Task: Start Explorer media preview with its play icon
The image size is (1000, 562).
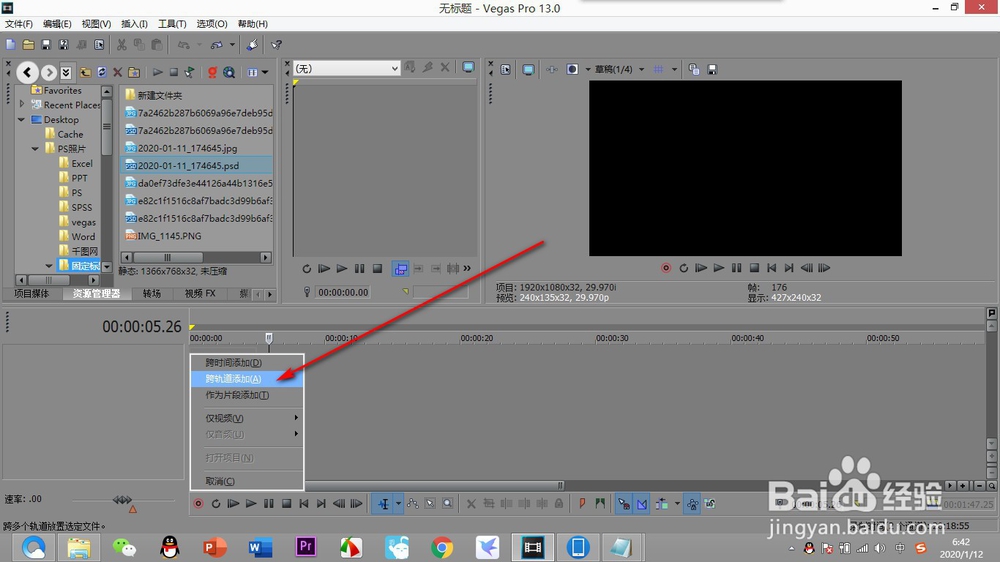Action: 158,72
